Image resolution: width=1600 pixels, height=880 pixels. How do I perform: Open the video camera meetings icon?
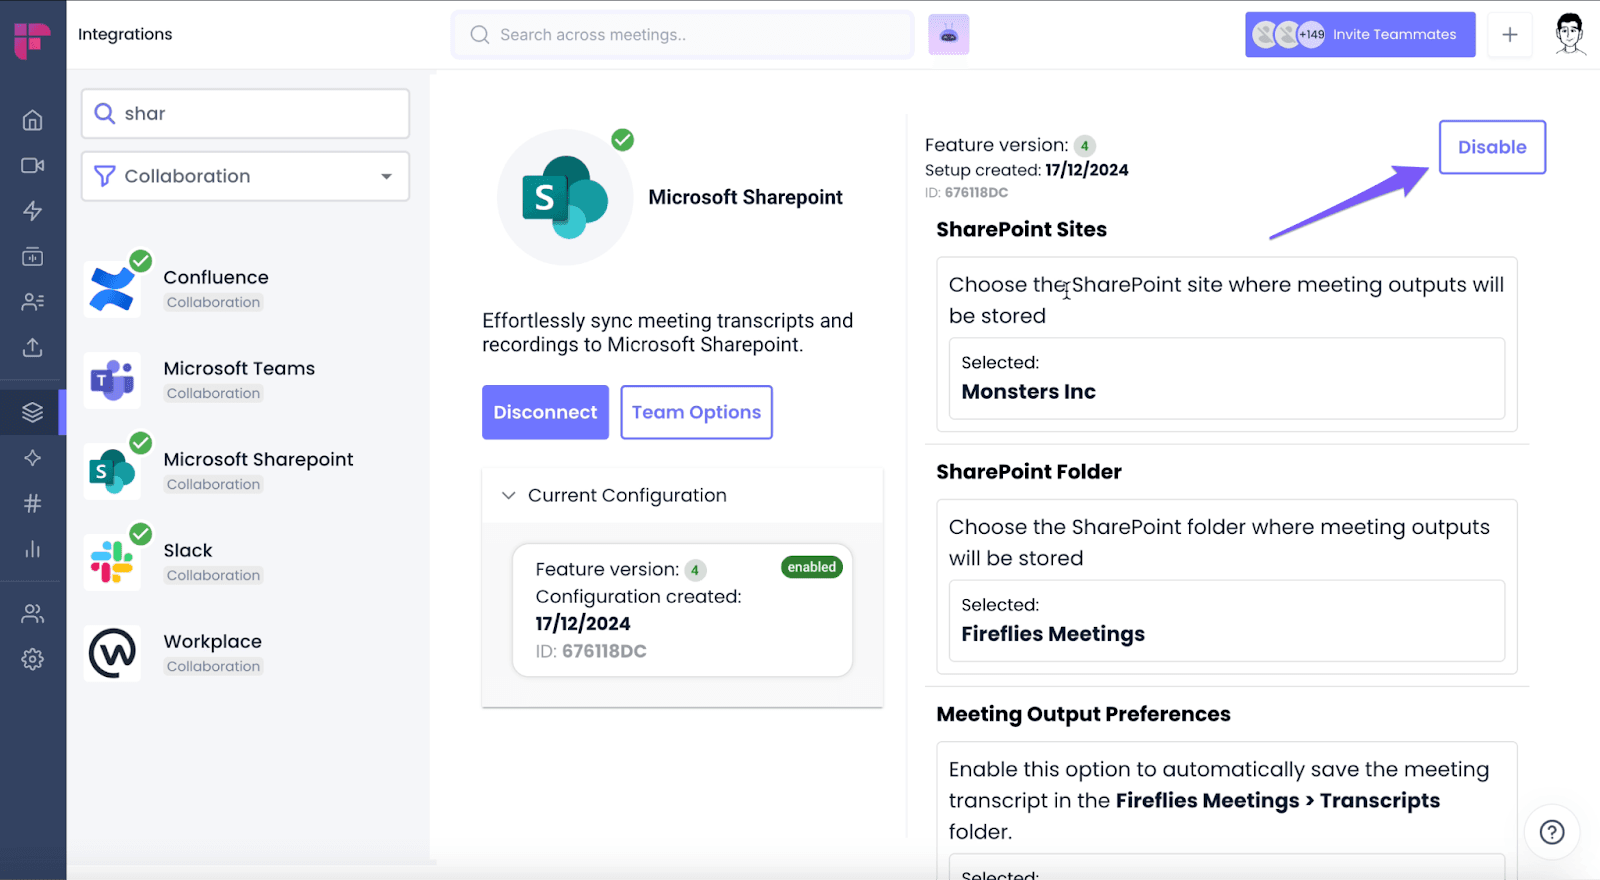[x=32, y=165]
